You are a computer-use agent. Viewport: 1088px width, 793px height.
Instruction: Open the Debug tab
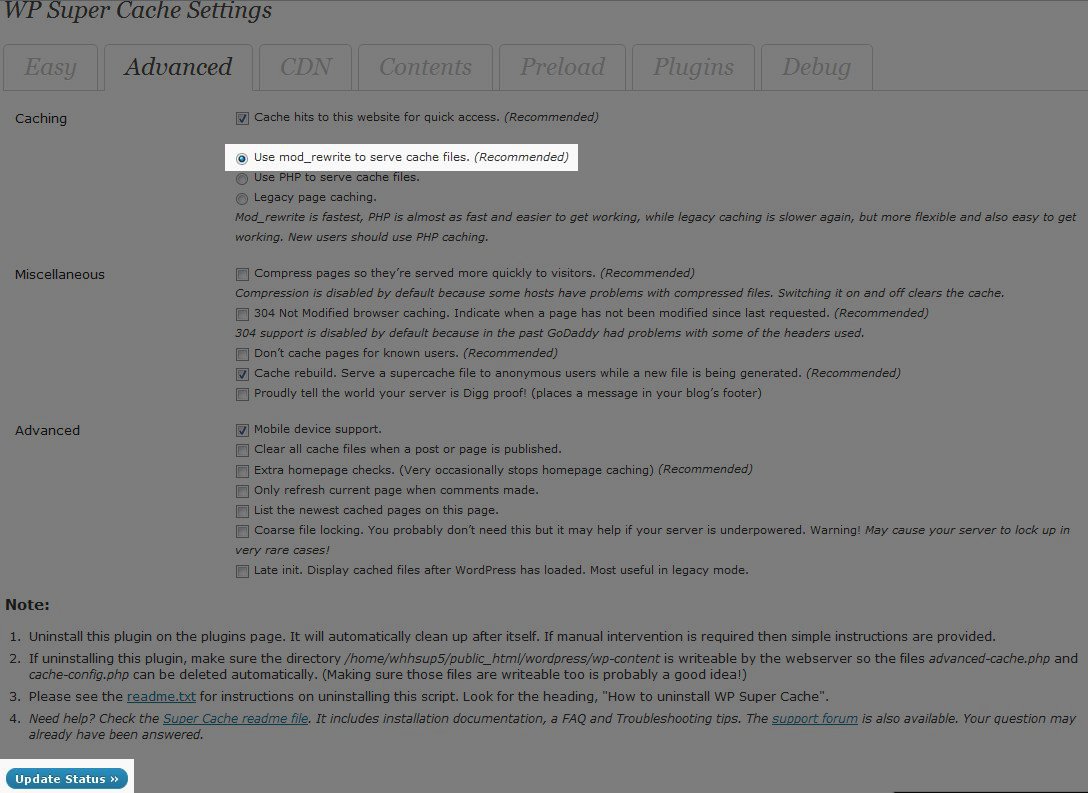[816, 68]
